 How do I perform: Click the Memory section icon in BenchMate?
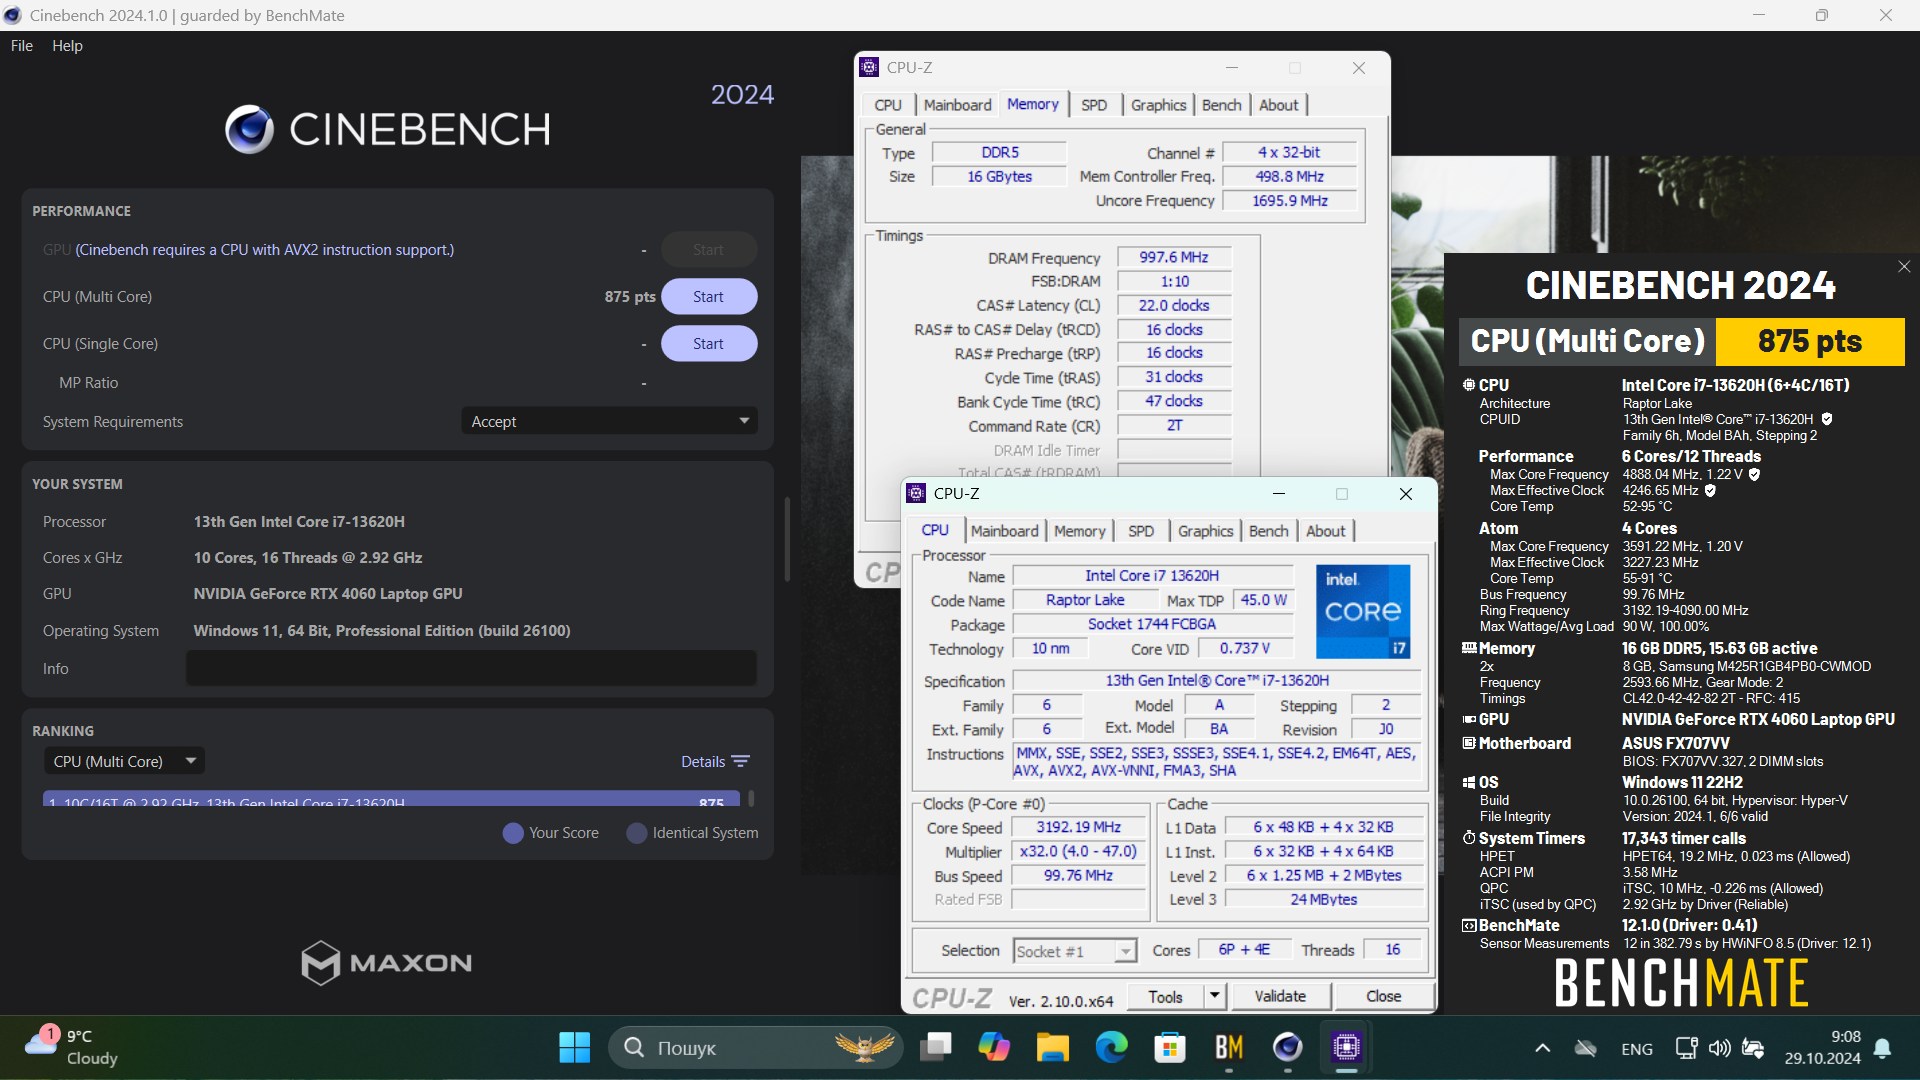click(x=1469, y=648)
